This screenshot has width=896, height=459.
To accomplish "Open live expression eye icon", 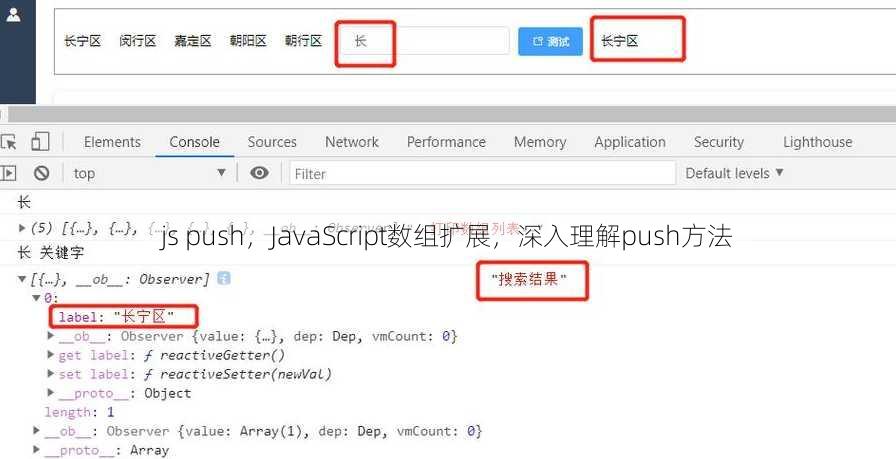I will coord(259,173).
